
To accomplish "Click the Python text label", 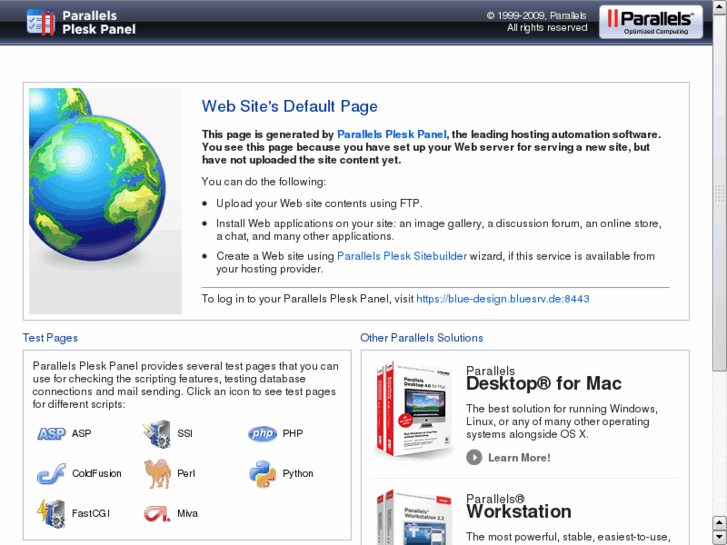I will (298, 474).
